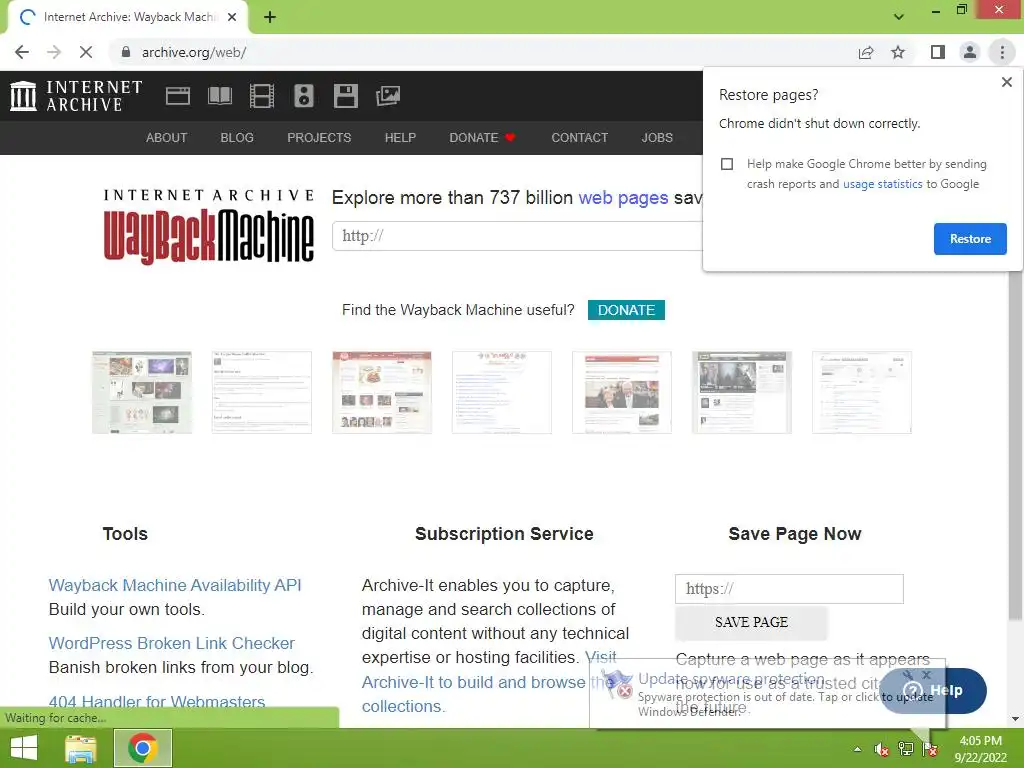Open the Audio speaker icon
The image size is (1024, 768).
[304, 96]
